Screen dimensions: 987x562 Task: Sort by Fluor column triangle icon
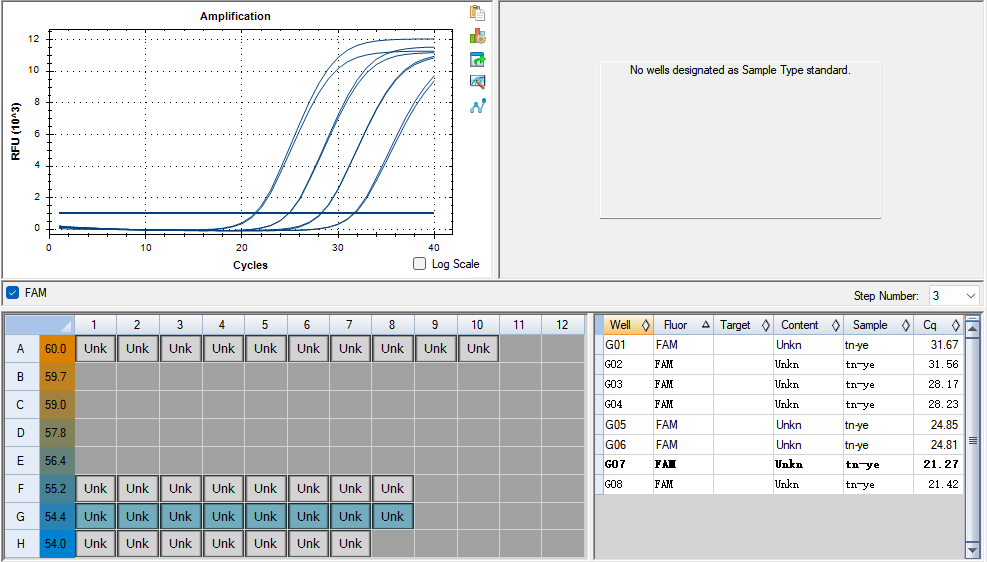click(x=706, y=325)
